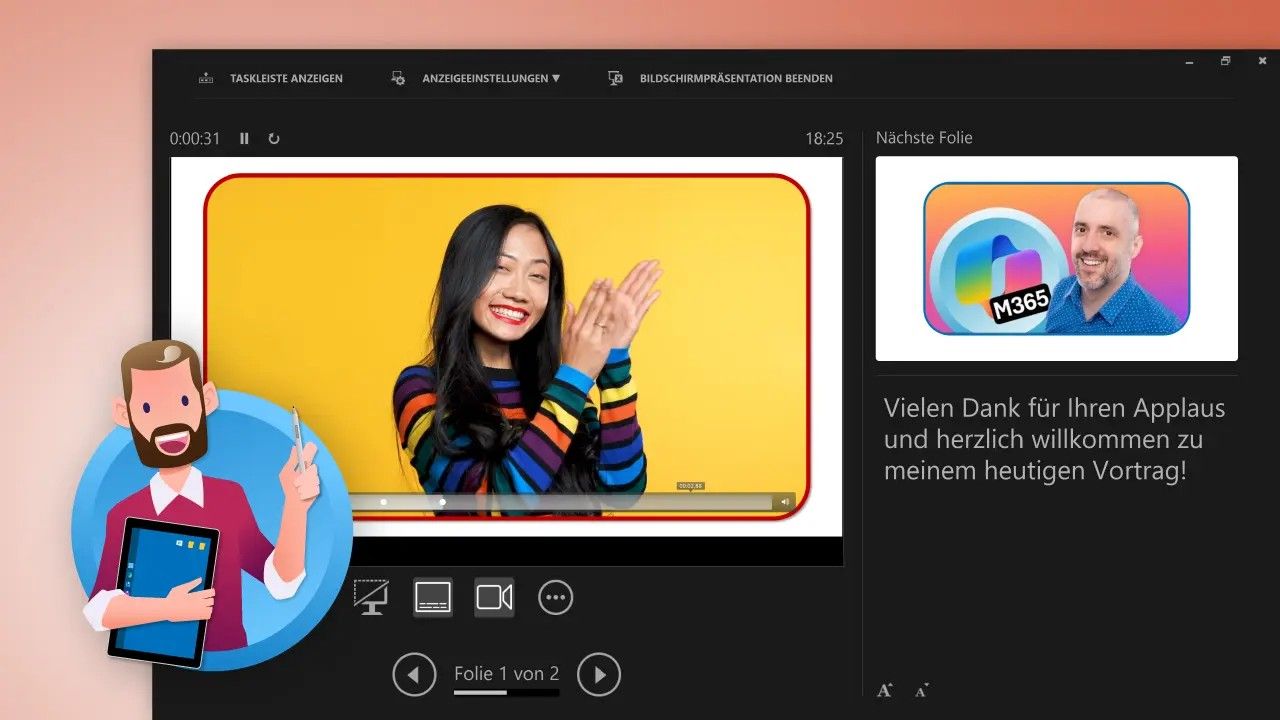Toggle black screen during presentation

(x=371, y=597)
